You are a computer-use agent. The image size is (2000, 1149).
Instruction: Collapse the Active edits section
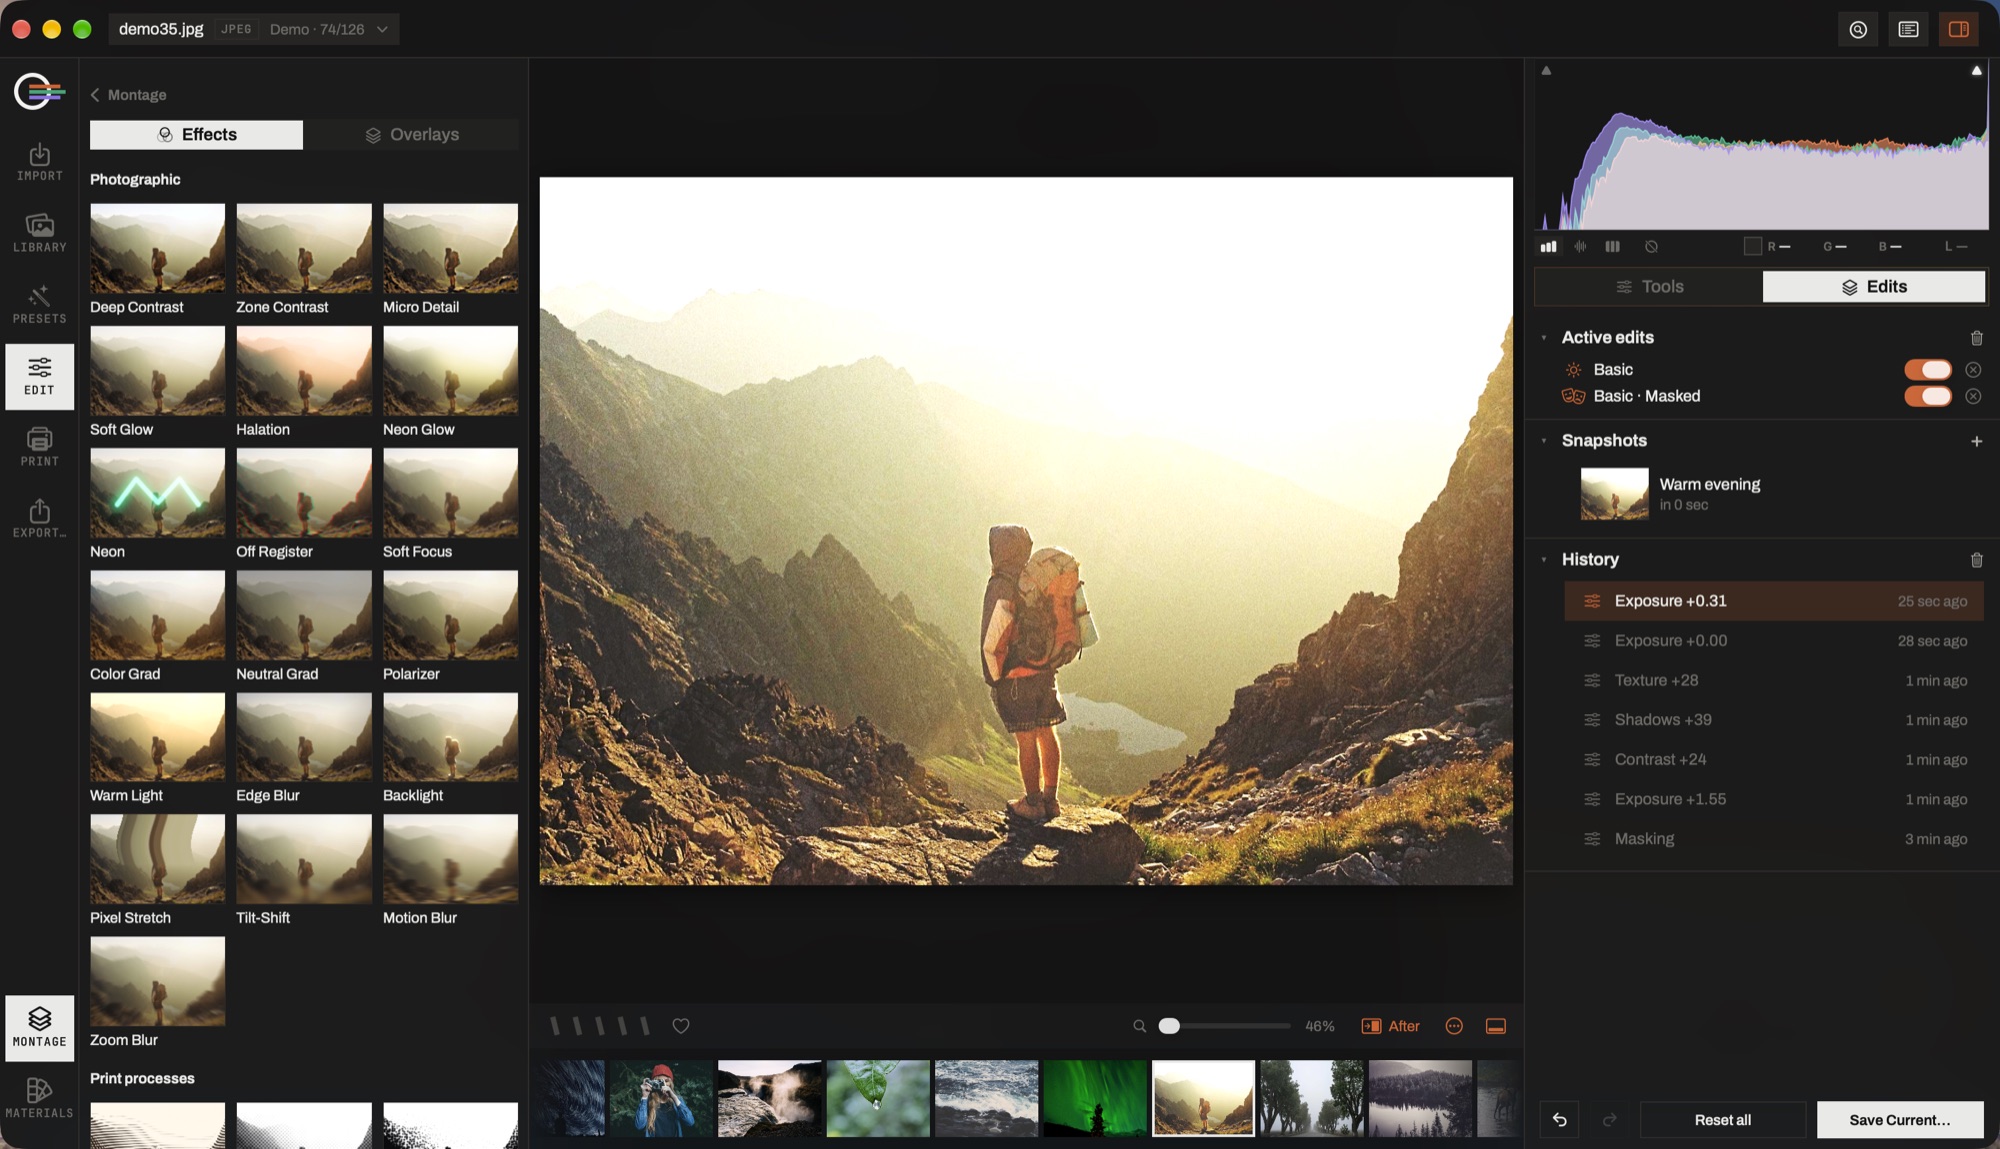[x=1544, y=338]
